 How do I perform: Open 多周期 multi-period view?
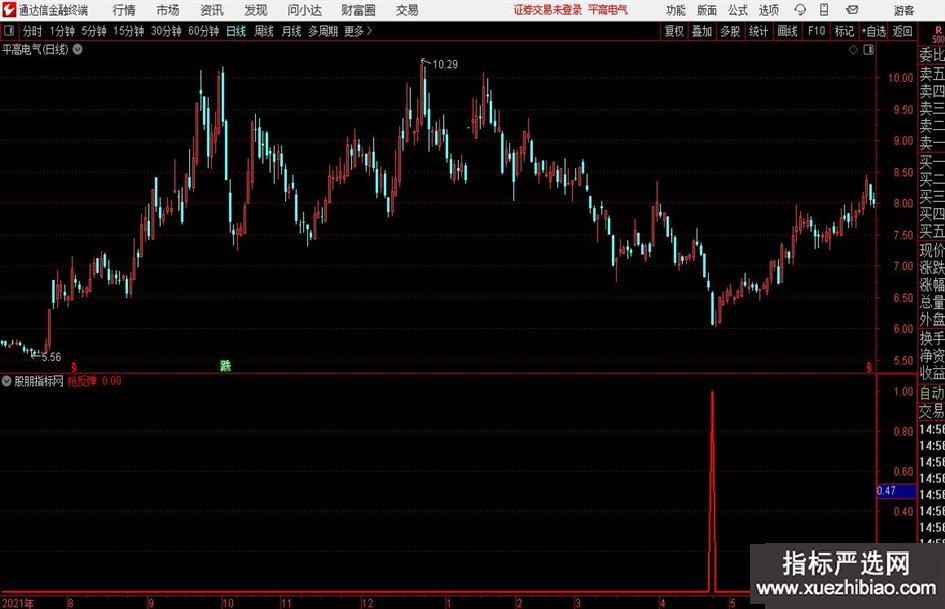pyautogui.click(x=322, y=31)
